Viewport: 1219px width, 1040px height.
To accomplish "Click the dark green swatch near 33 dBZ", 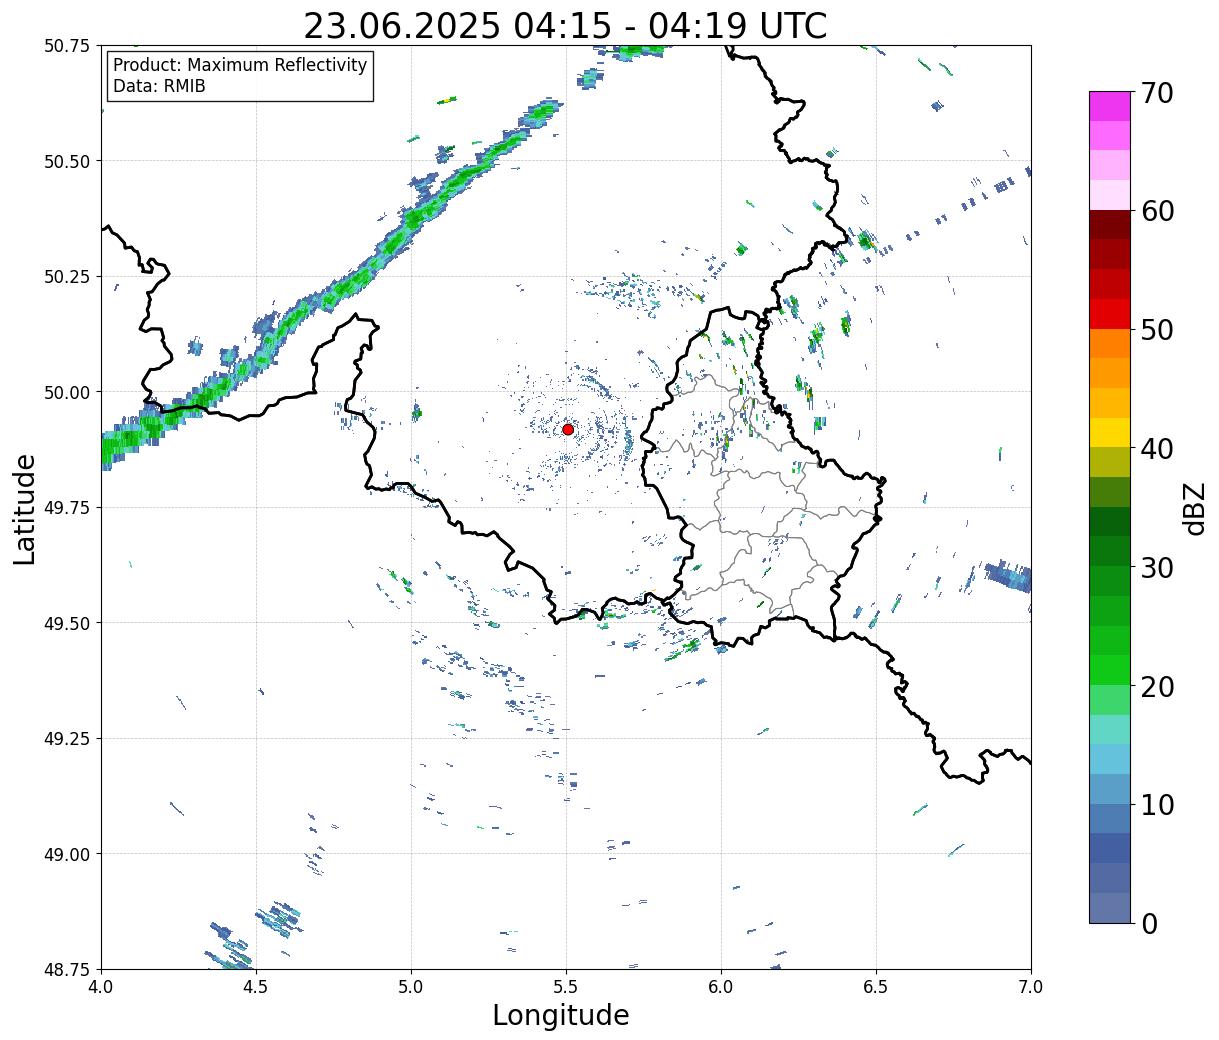I will pyautogui.click(x=1109, y=521).
